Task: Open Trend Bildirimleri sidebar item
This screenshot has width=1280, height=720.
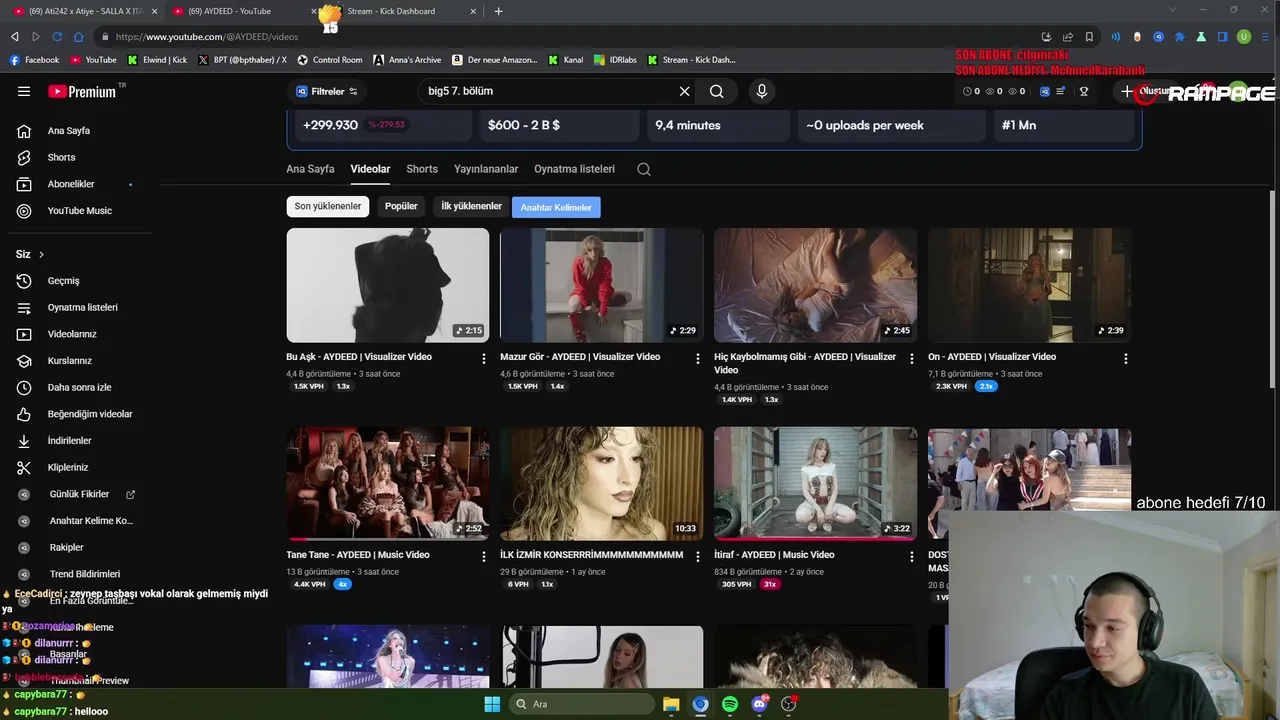Action: coord(85,574)
